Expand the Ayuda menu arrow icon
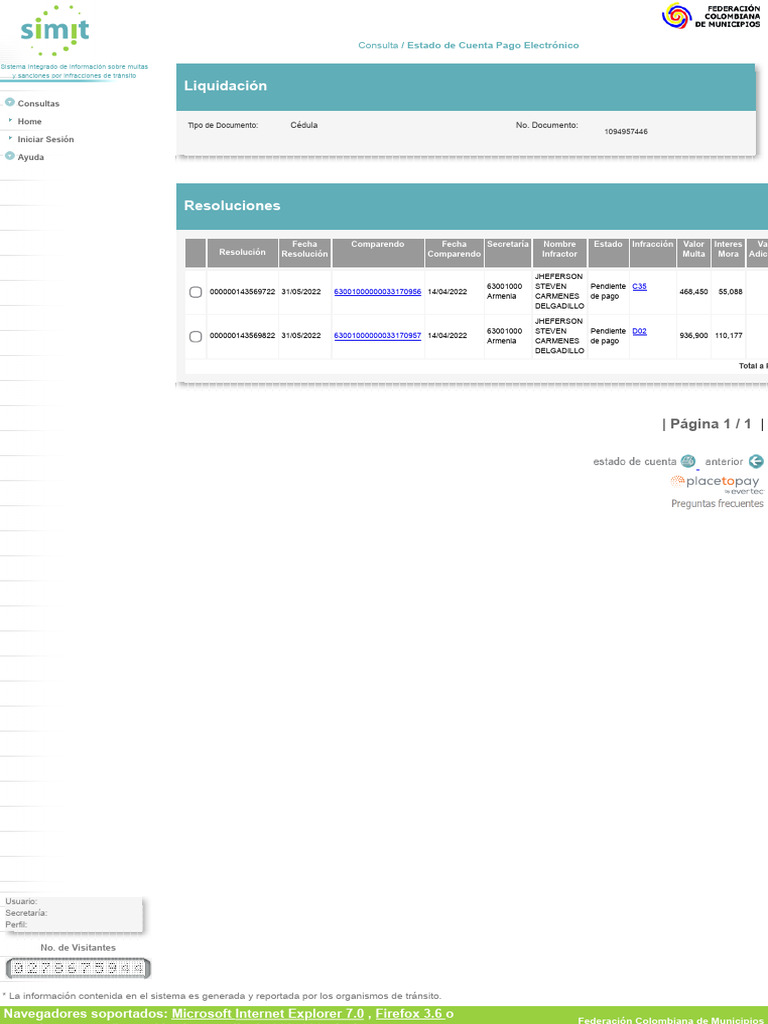The width and height of the screenshot is (768, 1024). (x=10, y=156)
